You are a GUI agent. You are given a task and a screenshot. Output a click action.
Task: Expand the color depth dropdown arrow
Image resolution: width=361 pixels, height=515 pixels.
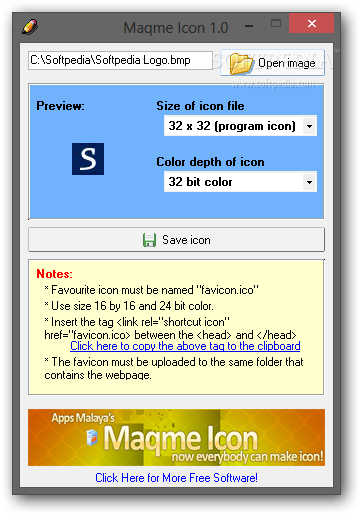(x=310, y=182)
